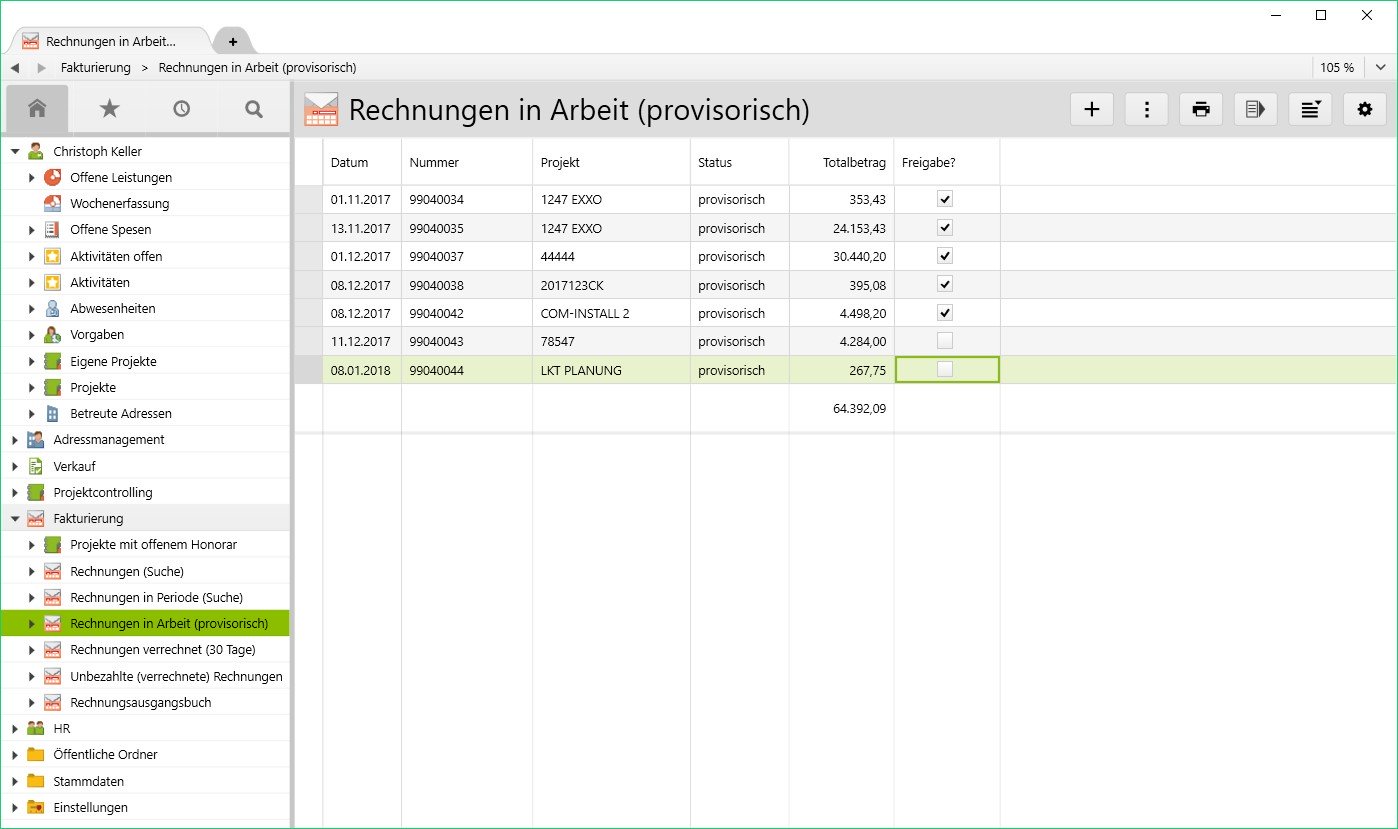Open the History clock panel

181,109
